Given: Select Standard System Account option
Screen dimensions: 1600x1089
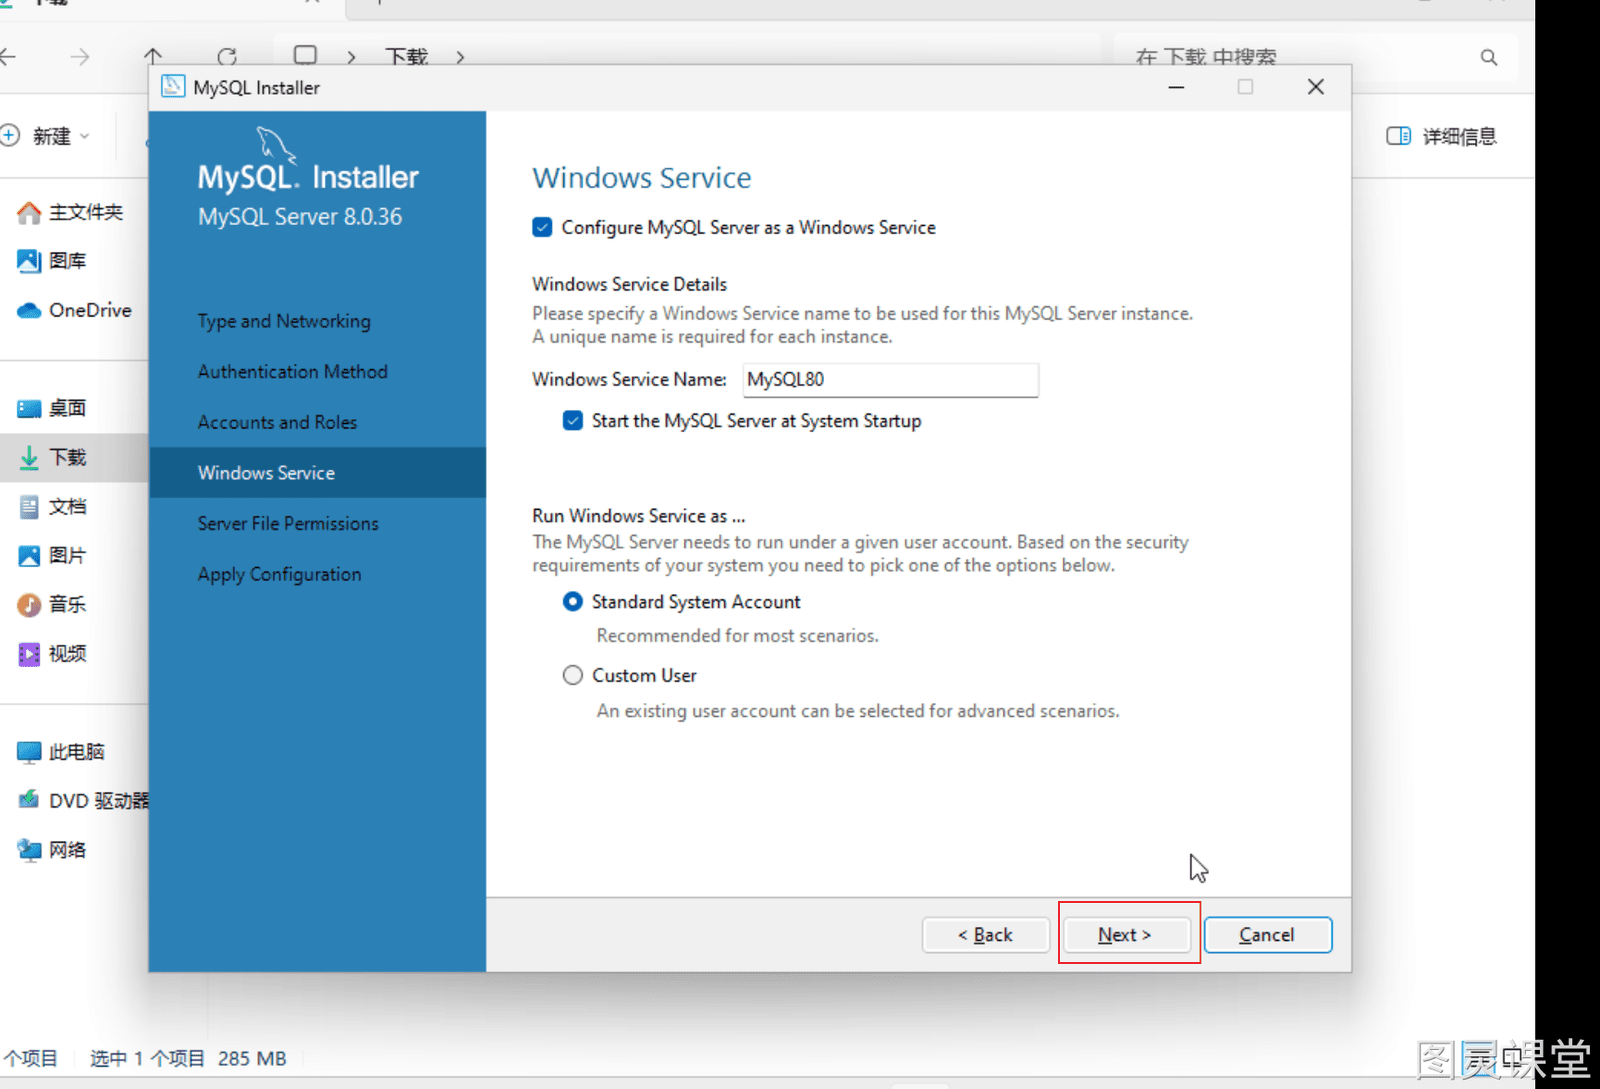Looking at the screenshot, I should (x=573, y=602).
